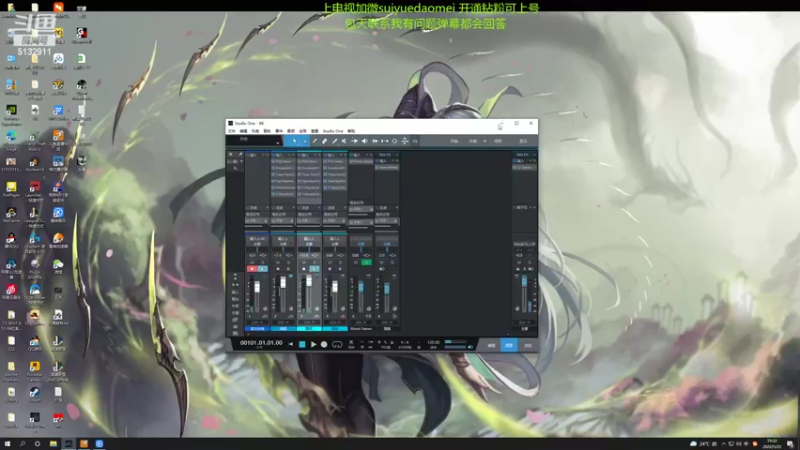Open File Explorer from the taskbar
The height and width of the screenshot is (450, 800).
(x=53, y=443)
